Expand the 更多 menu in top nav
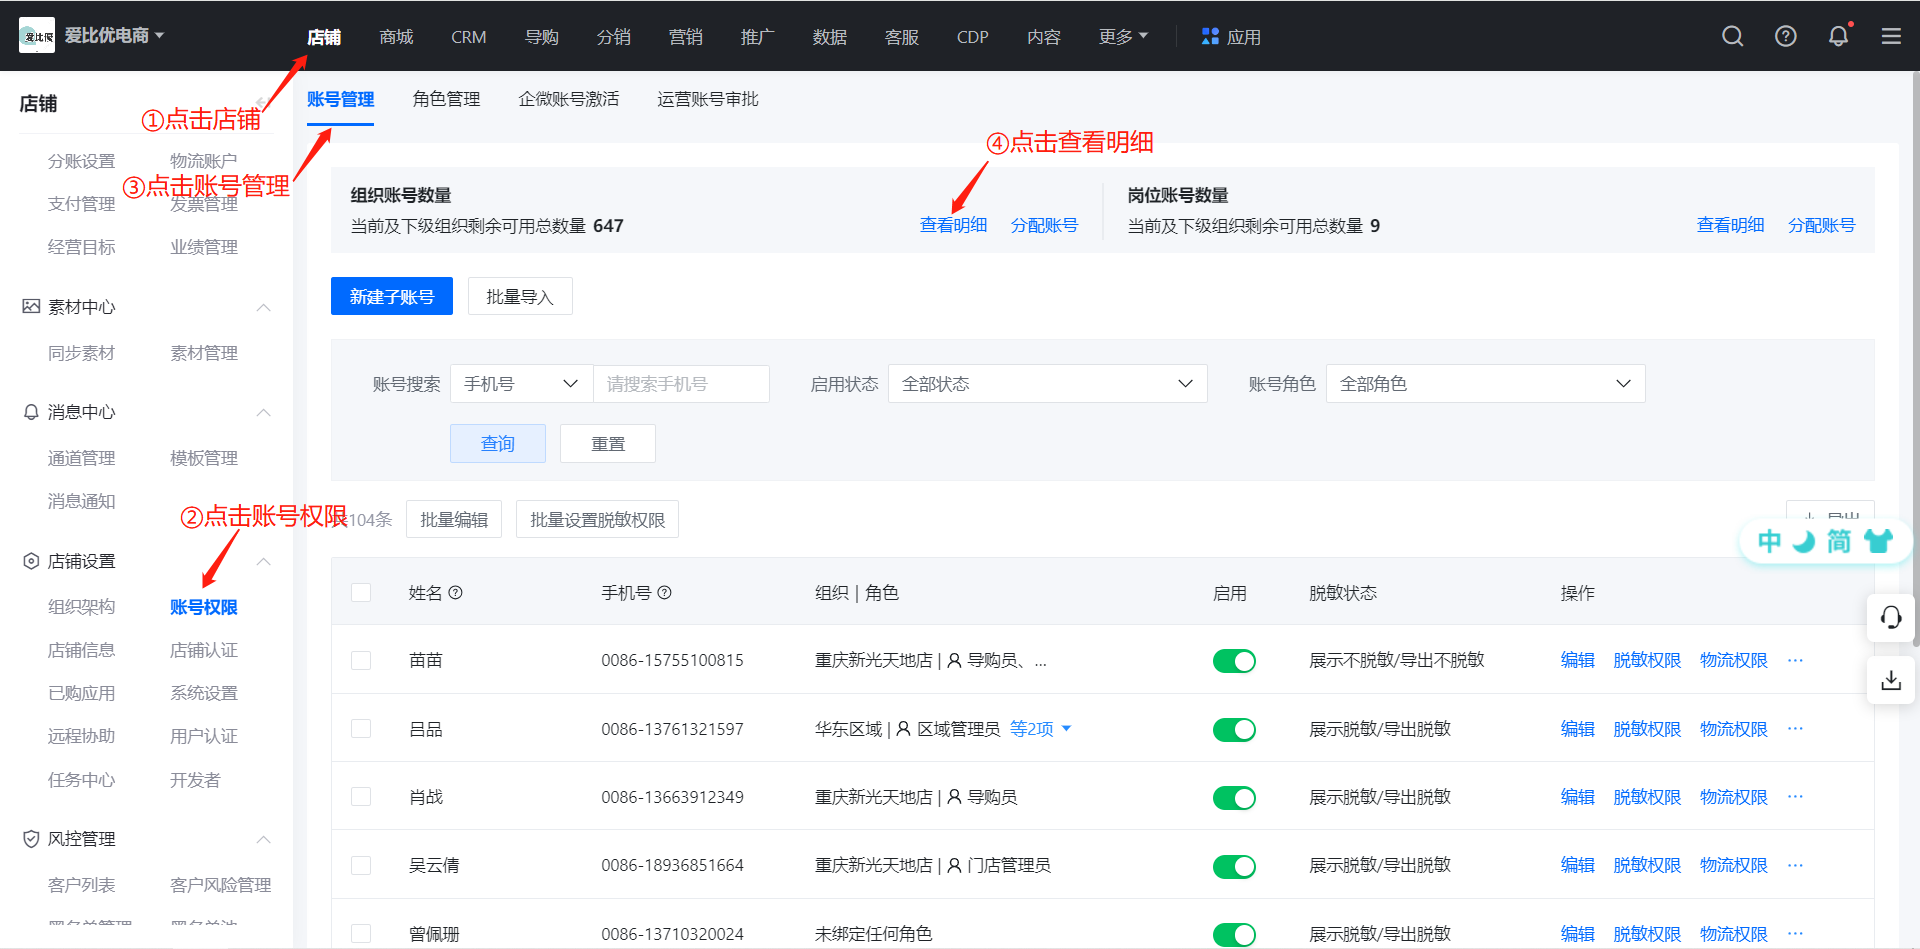Screen dimensions: 1920x949 1123,37
